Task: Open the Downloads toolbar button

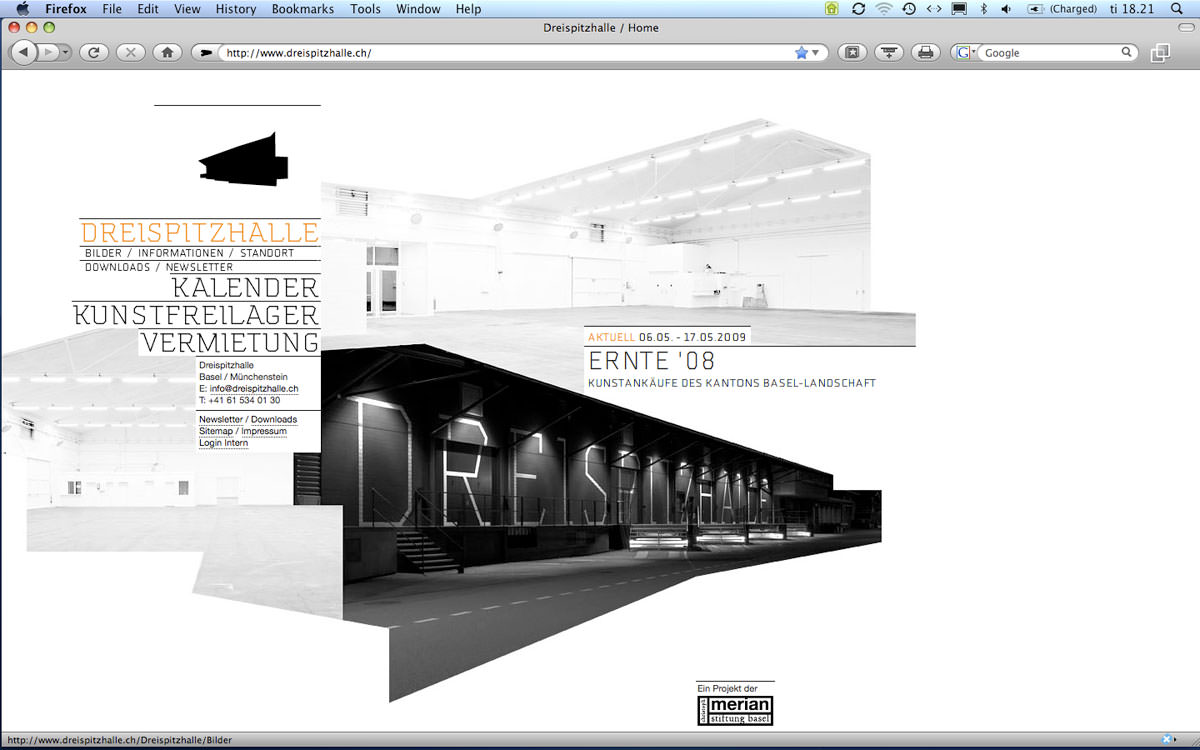Action: click(x=889, y=52)
